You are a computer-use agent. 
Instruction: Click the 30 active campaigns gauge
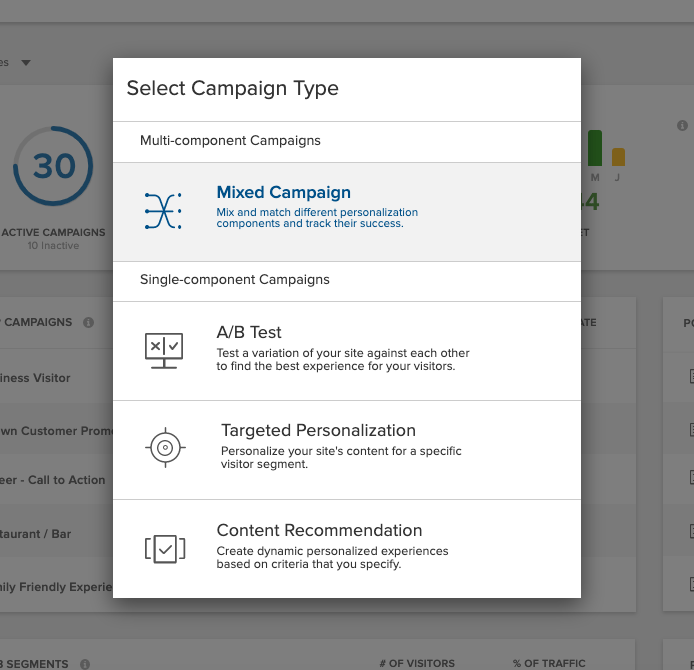click(53, 166)
